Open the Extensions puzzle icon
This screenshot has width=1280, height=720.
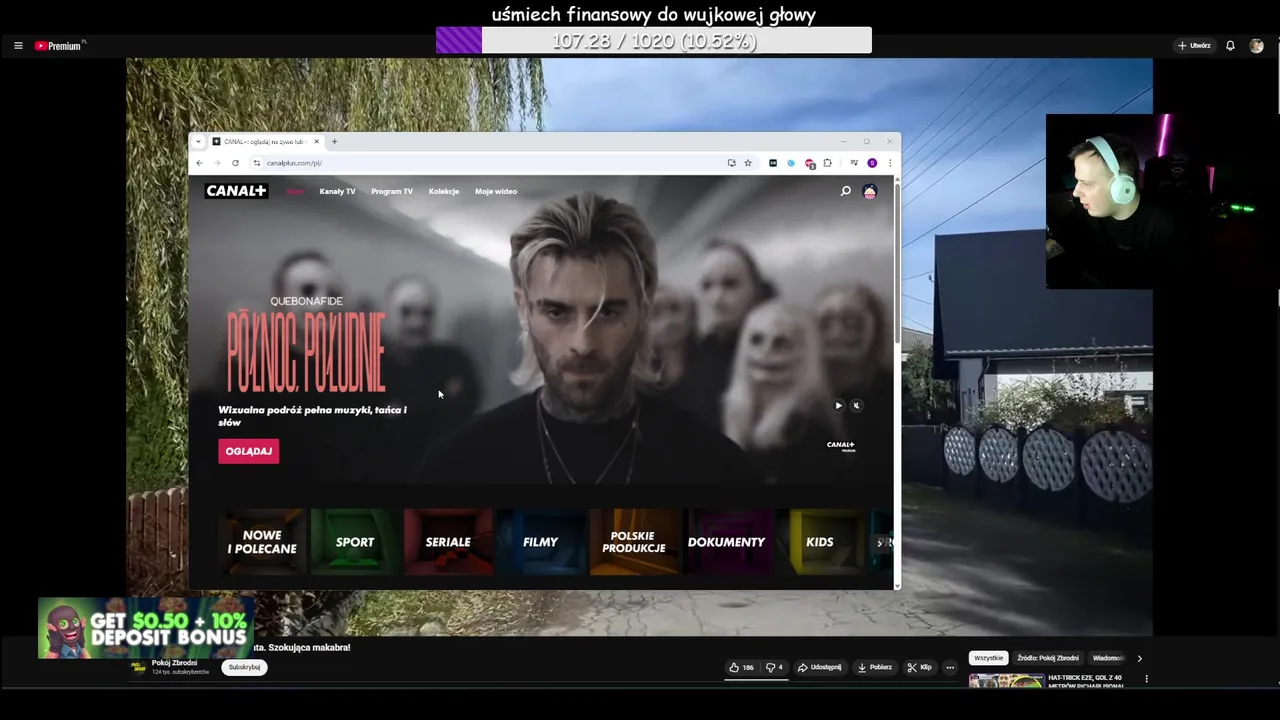coord(827,163)
